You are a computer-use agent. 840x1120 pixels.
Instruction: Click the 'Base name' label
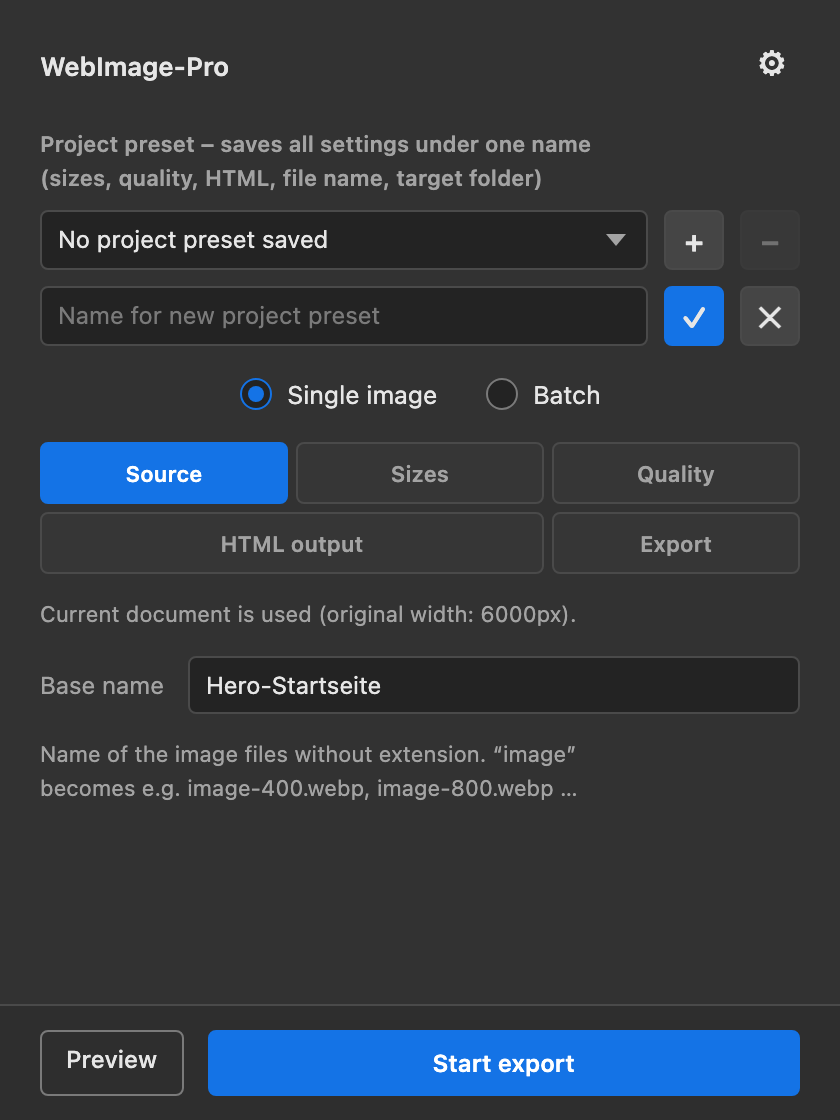102,686
